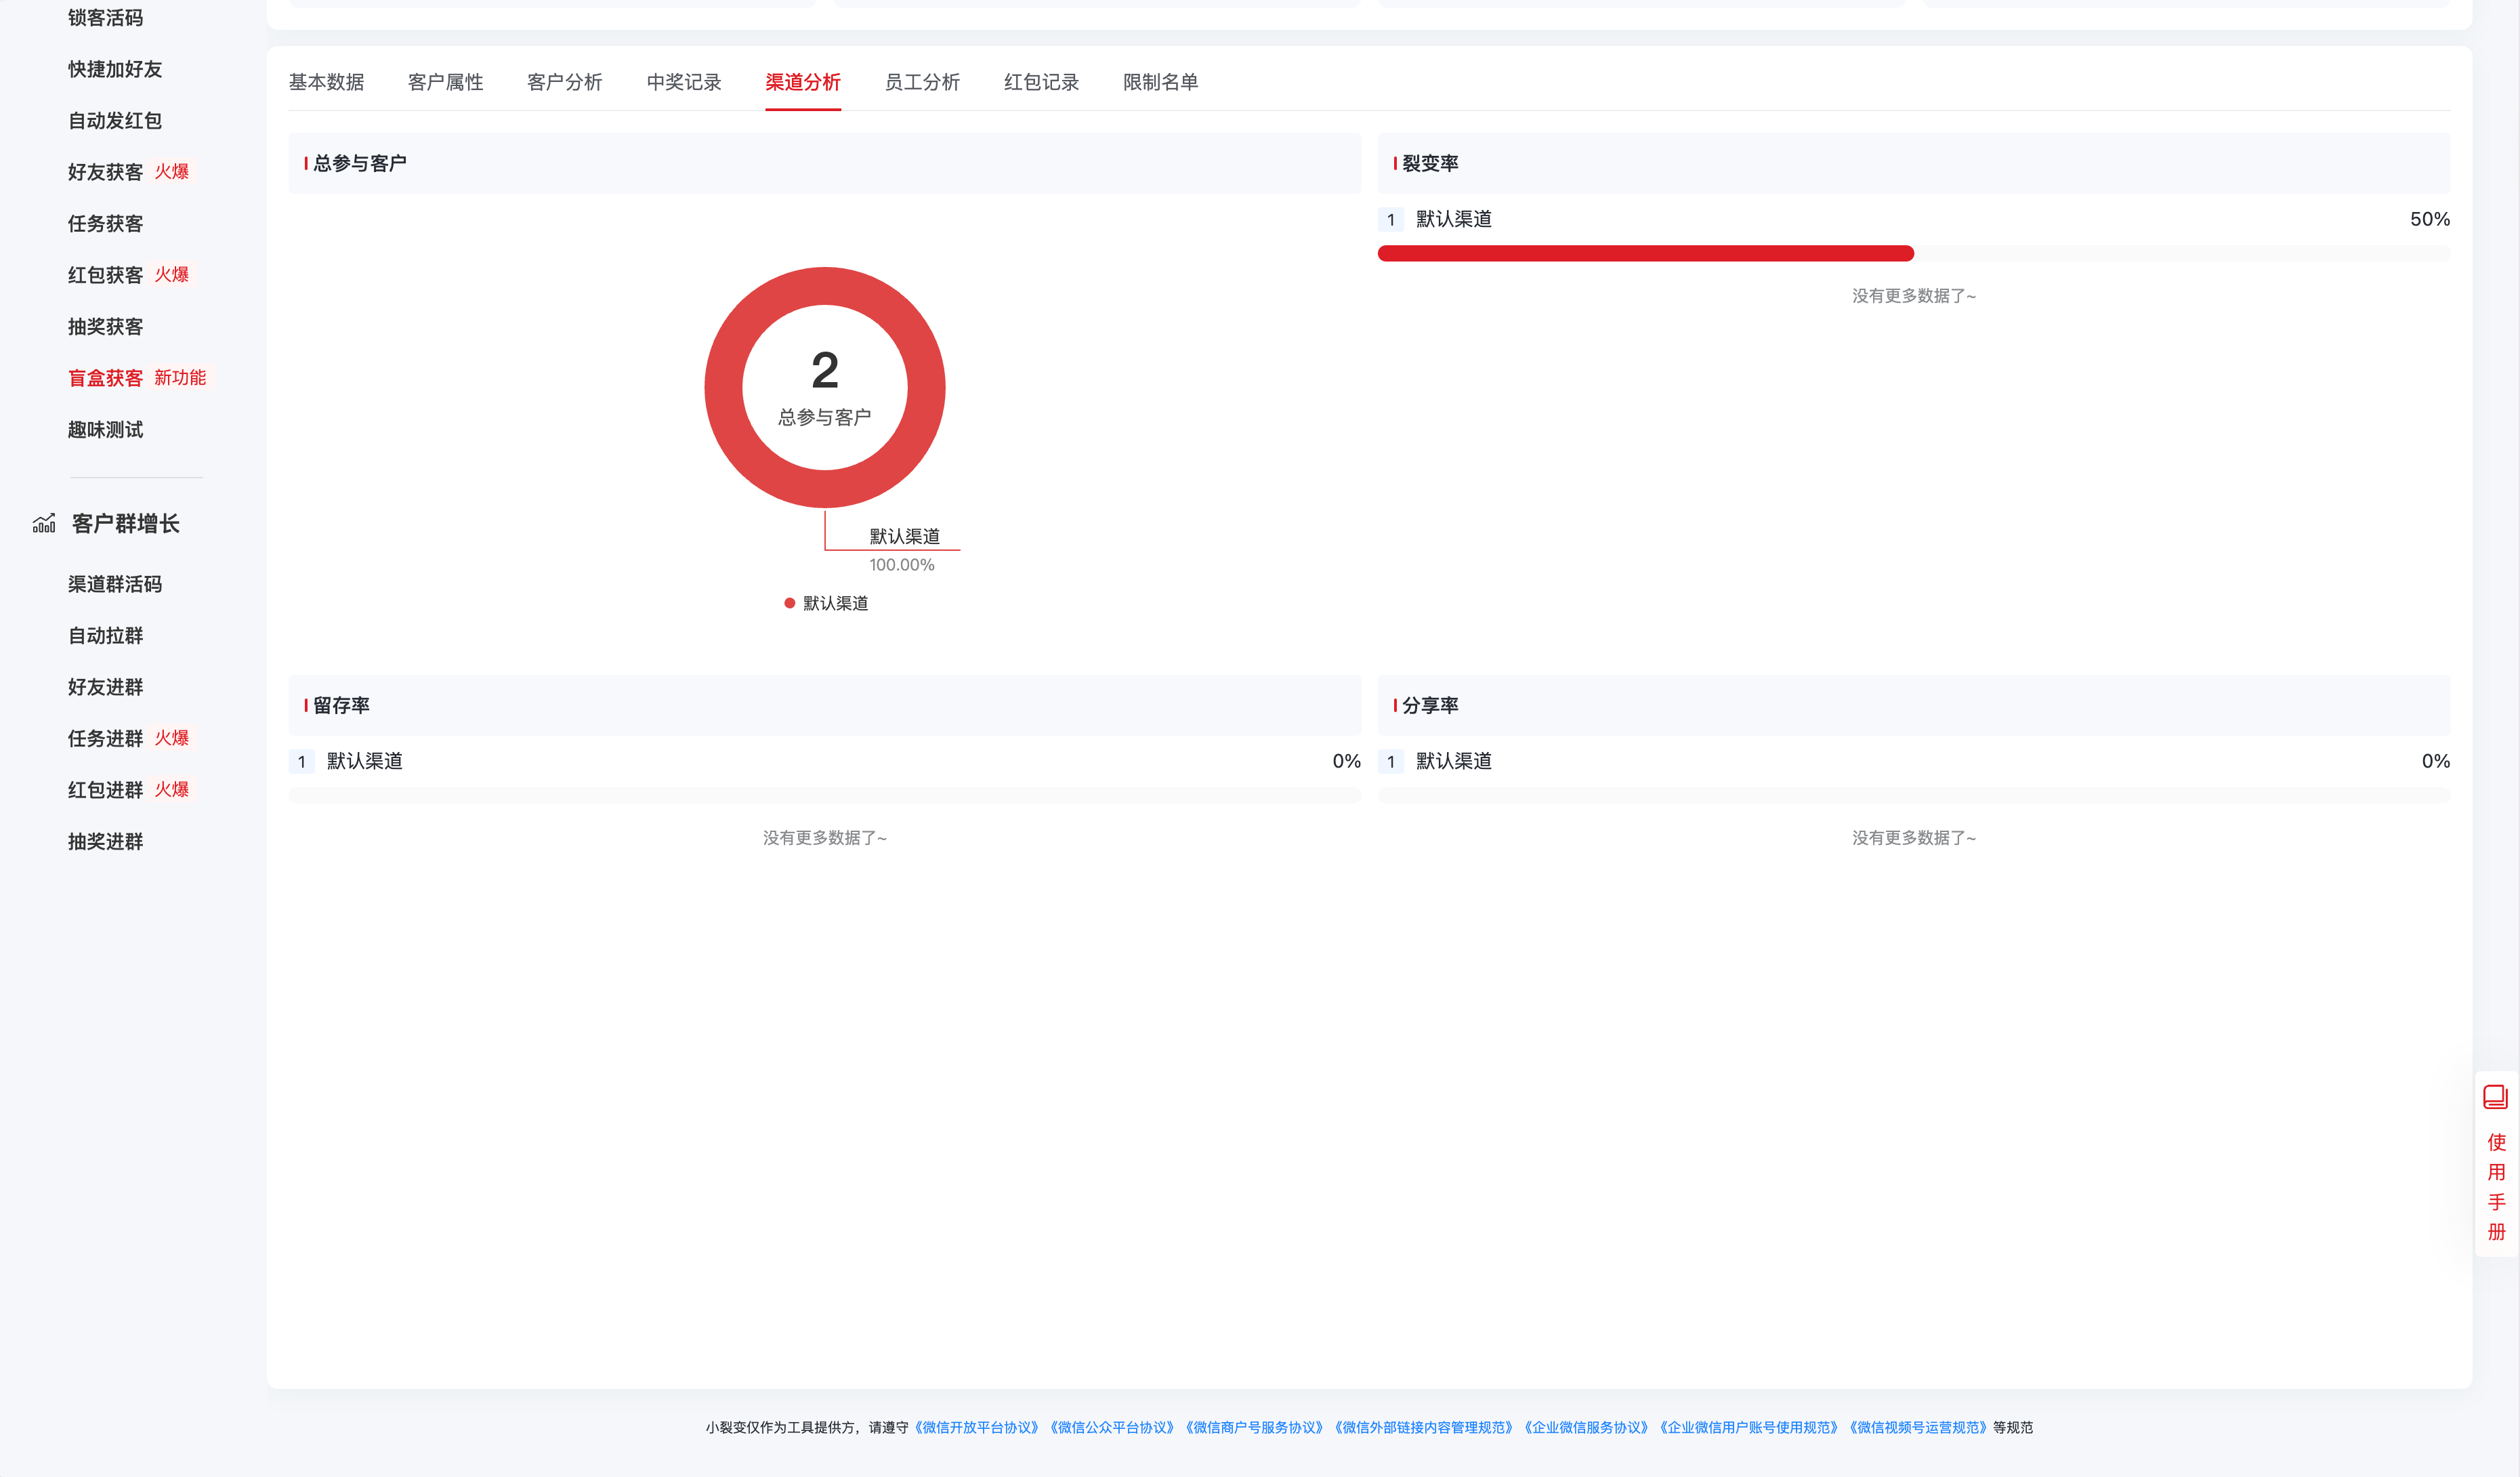Switch to the 基本数据 tab
Screen dimensions: 2520x1477
(x=326, y=82)
